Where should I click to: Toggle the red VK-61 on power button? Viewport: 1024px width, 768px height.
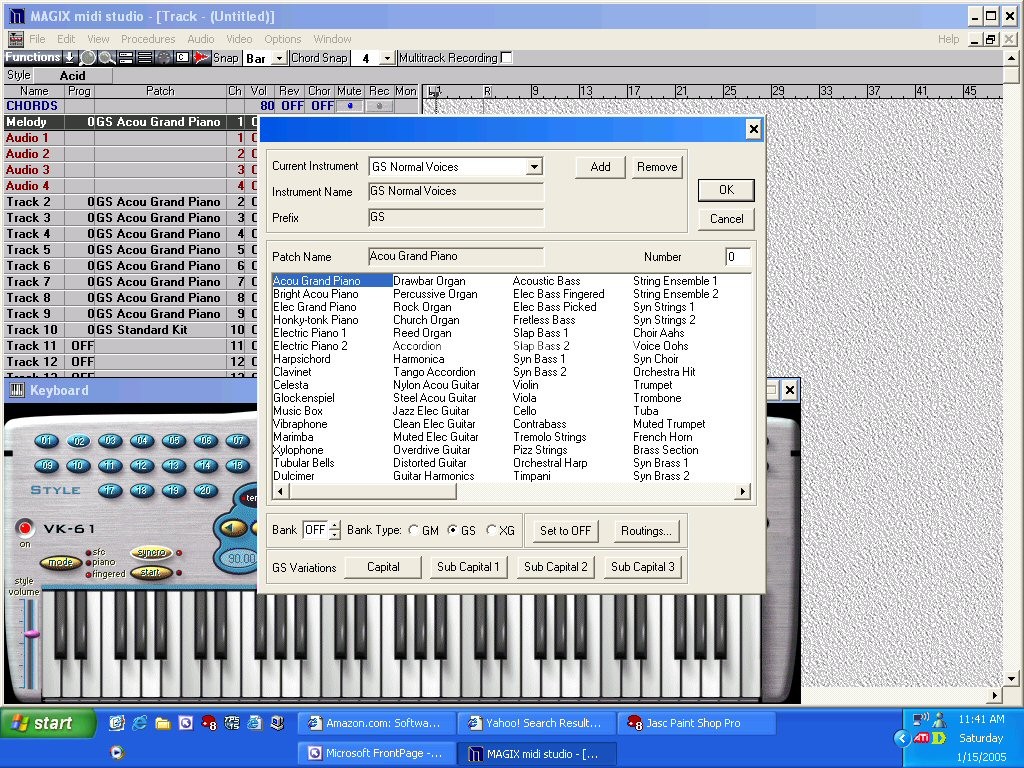click(x=25, y=528)
